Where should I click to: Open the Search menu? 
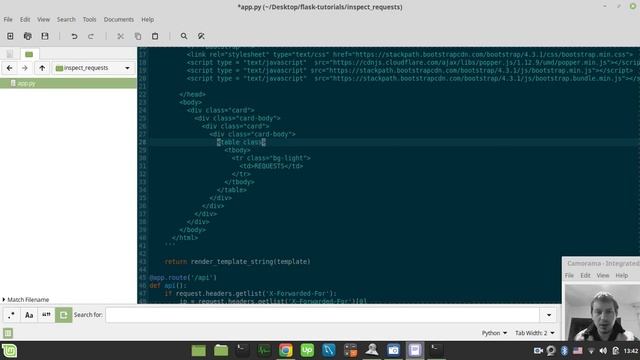click(66, 20)
